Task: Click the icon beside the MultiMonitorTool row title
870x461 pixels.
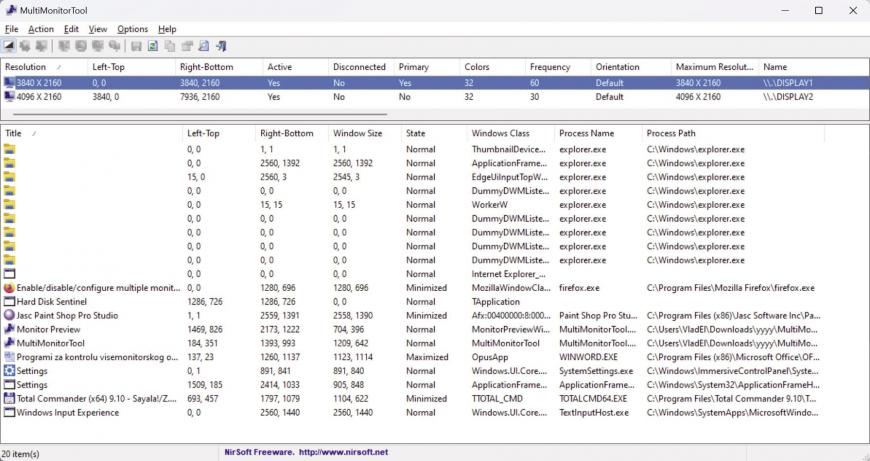Action: click(9, 343)
